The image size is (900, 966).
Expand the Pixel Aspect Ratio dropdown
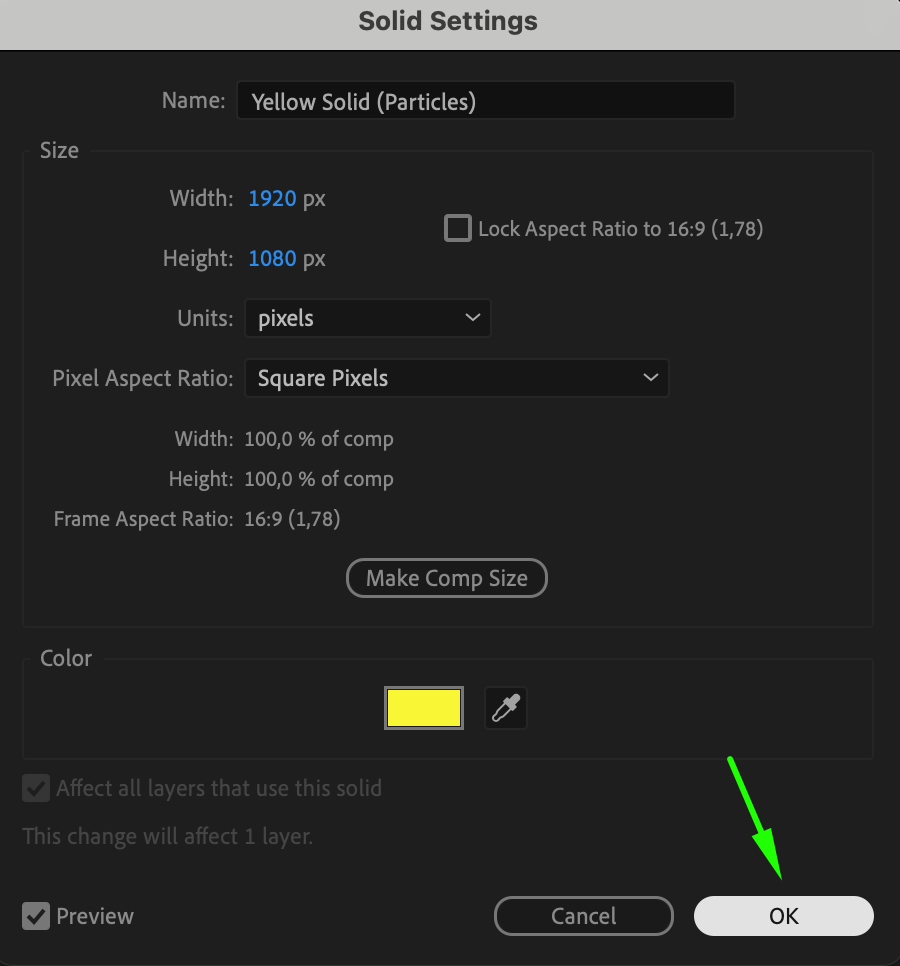click(456, 379)
